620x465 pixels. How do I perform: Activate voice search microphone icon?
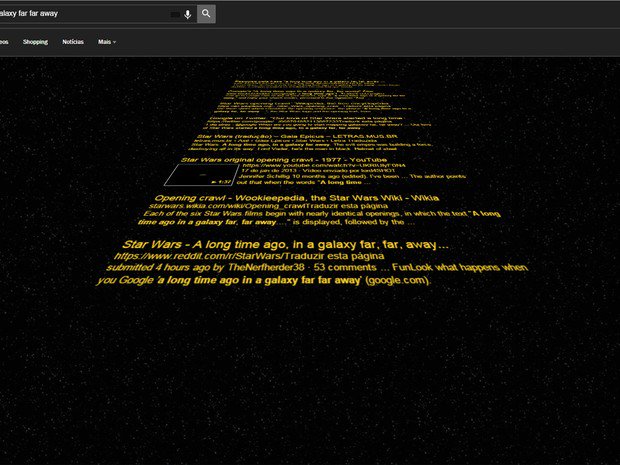187,14
